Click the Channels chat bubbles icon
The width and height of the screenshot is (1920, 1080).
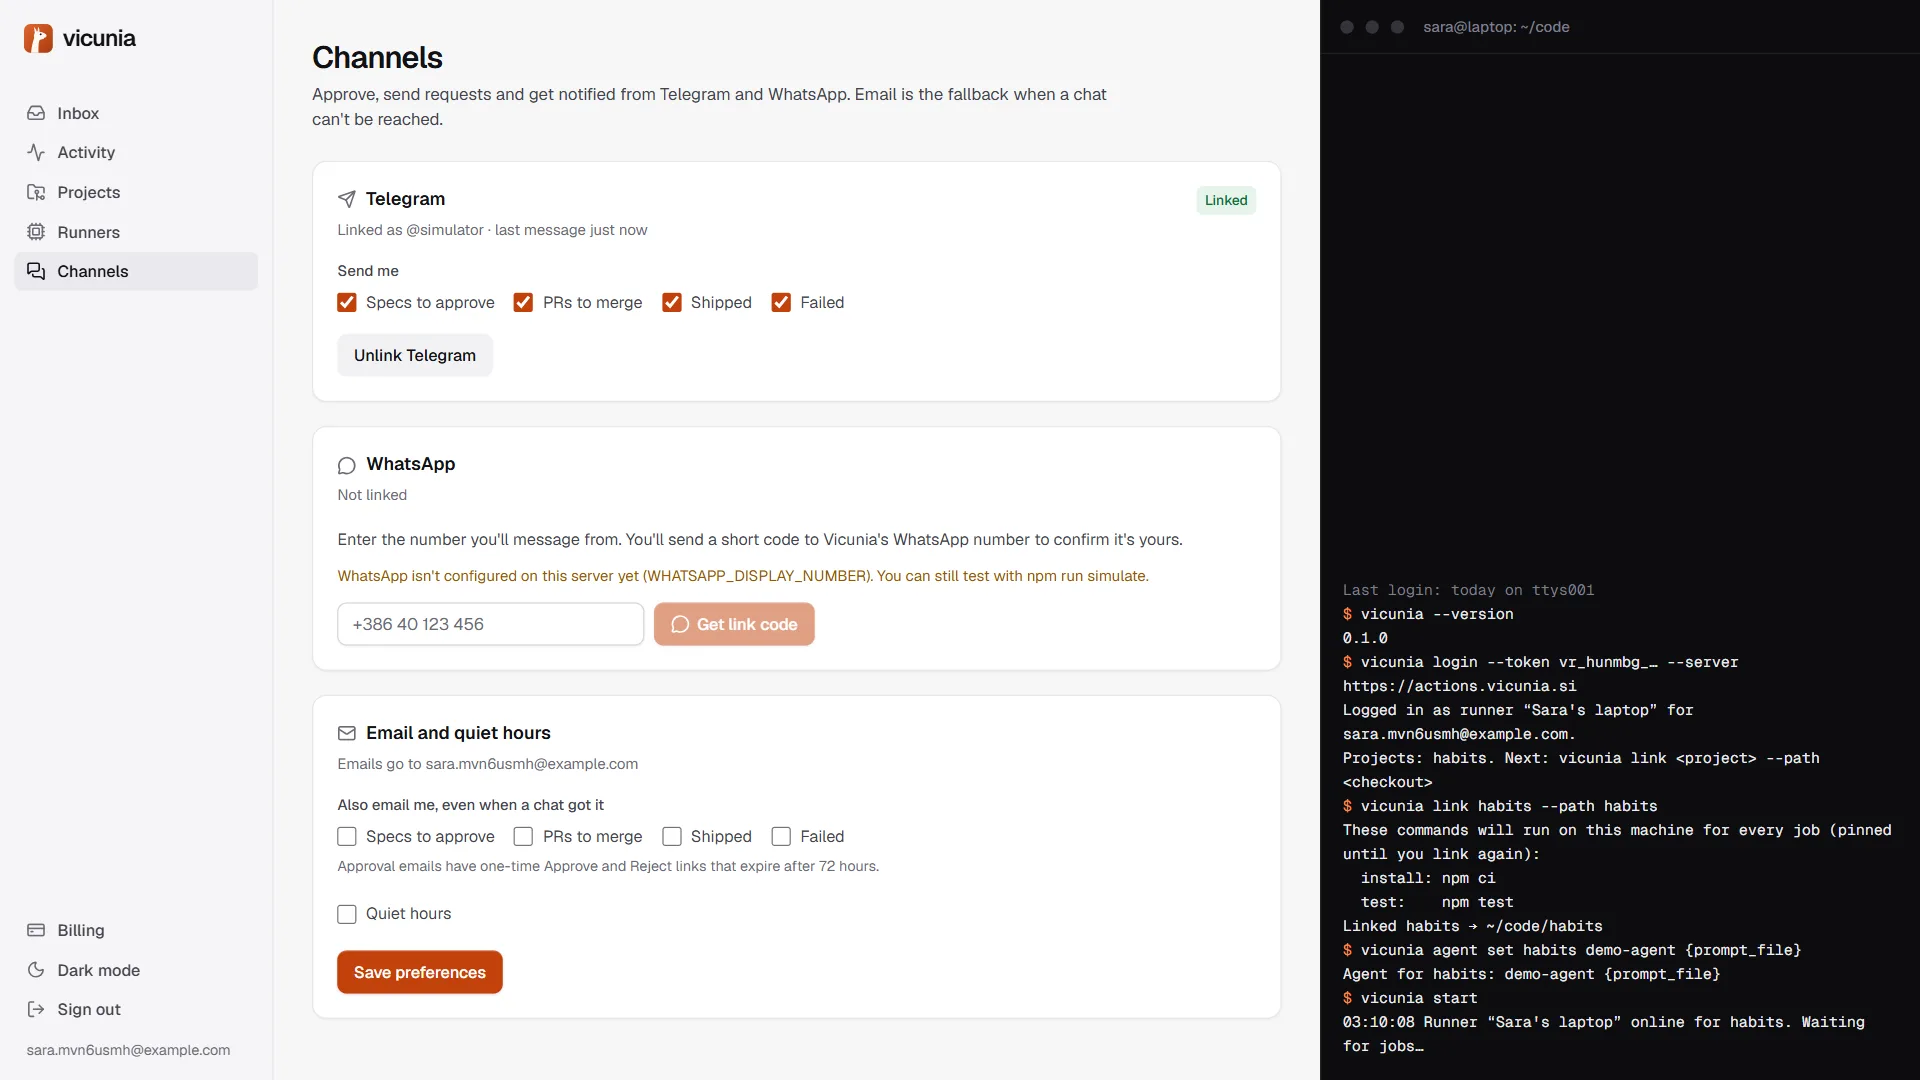36,271
